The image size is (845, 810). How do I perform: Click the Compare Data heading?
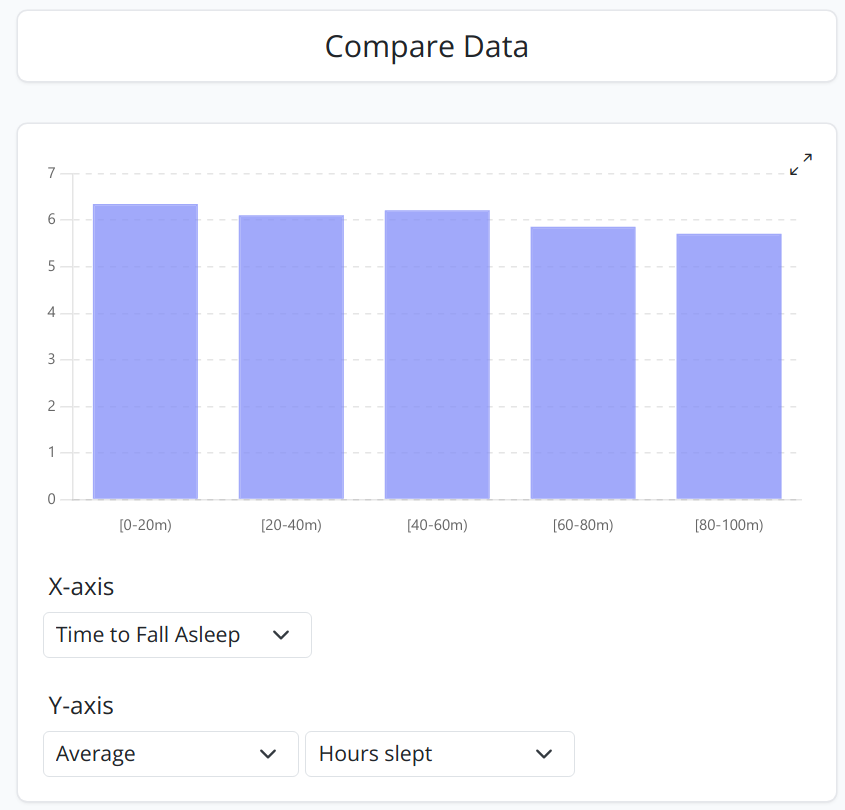coord(427,47)
